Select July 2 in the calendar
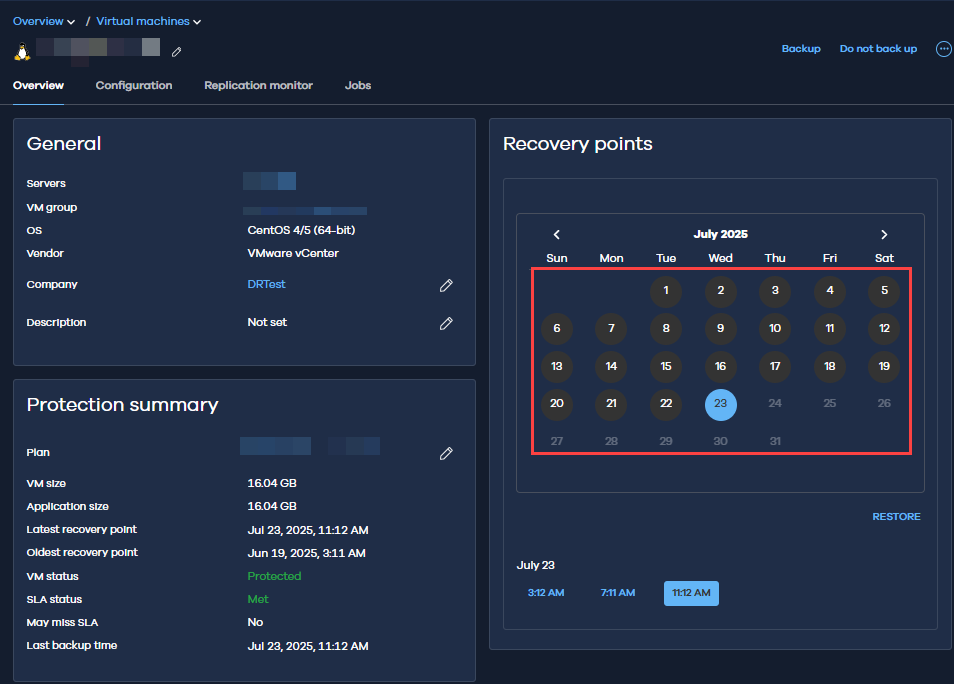954x684 pixels. (720, 290)
